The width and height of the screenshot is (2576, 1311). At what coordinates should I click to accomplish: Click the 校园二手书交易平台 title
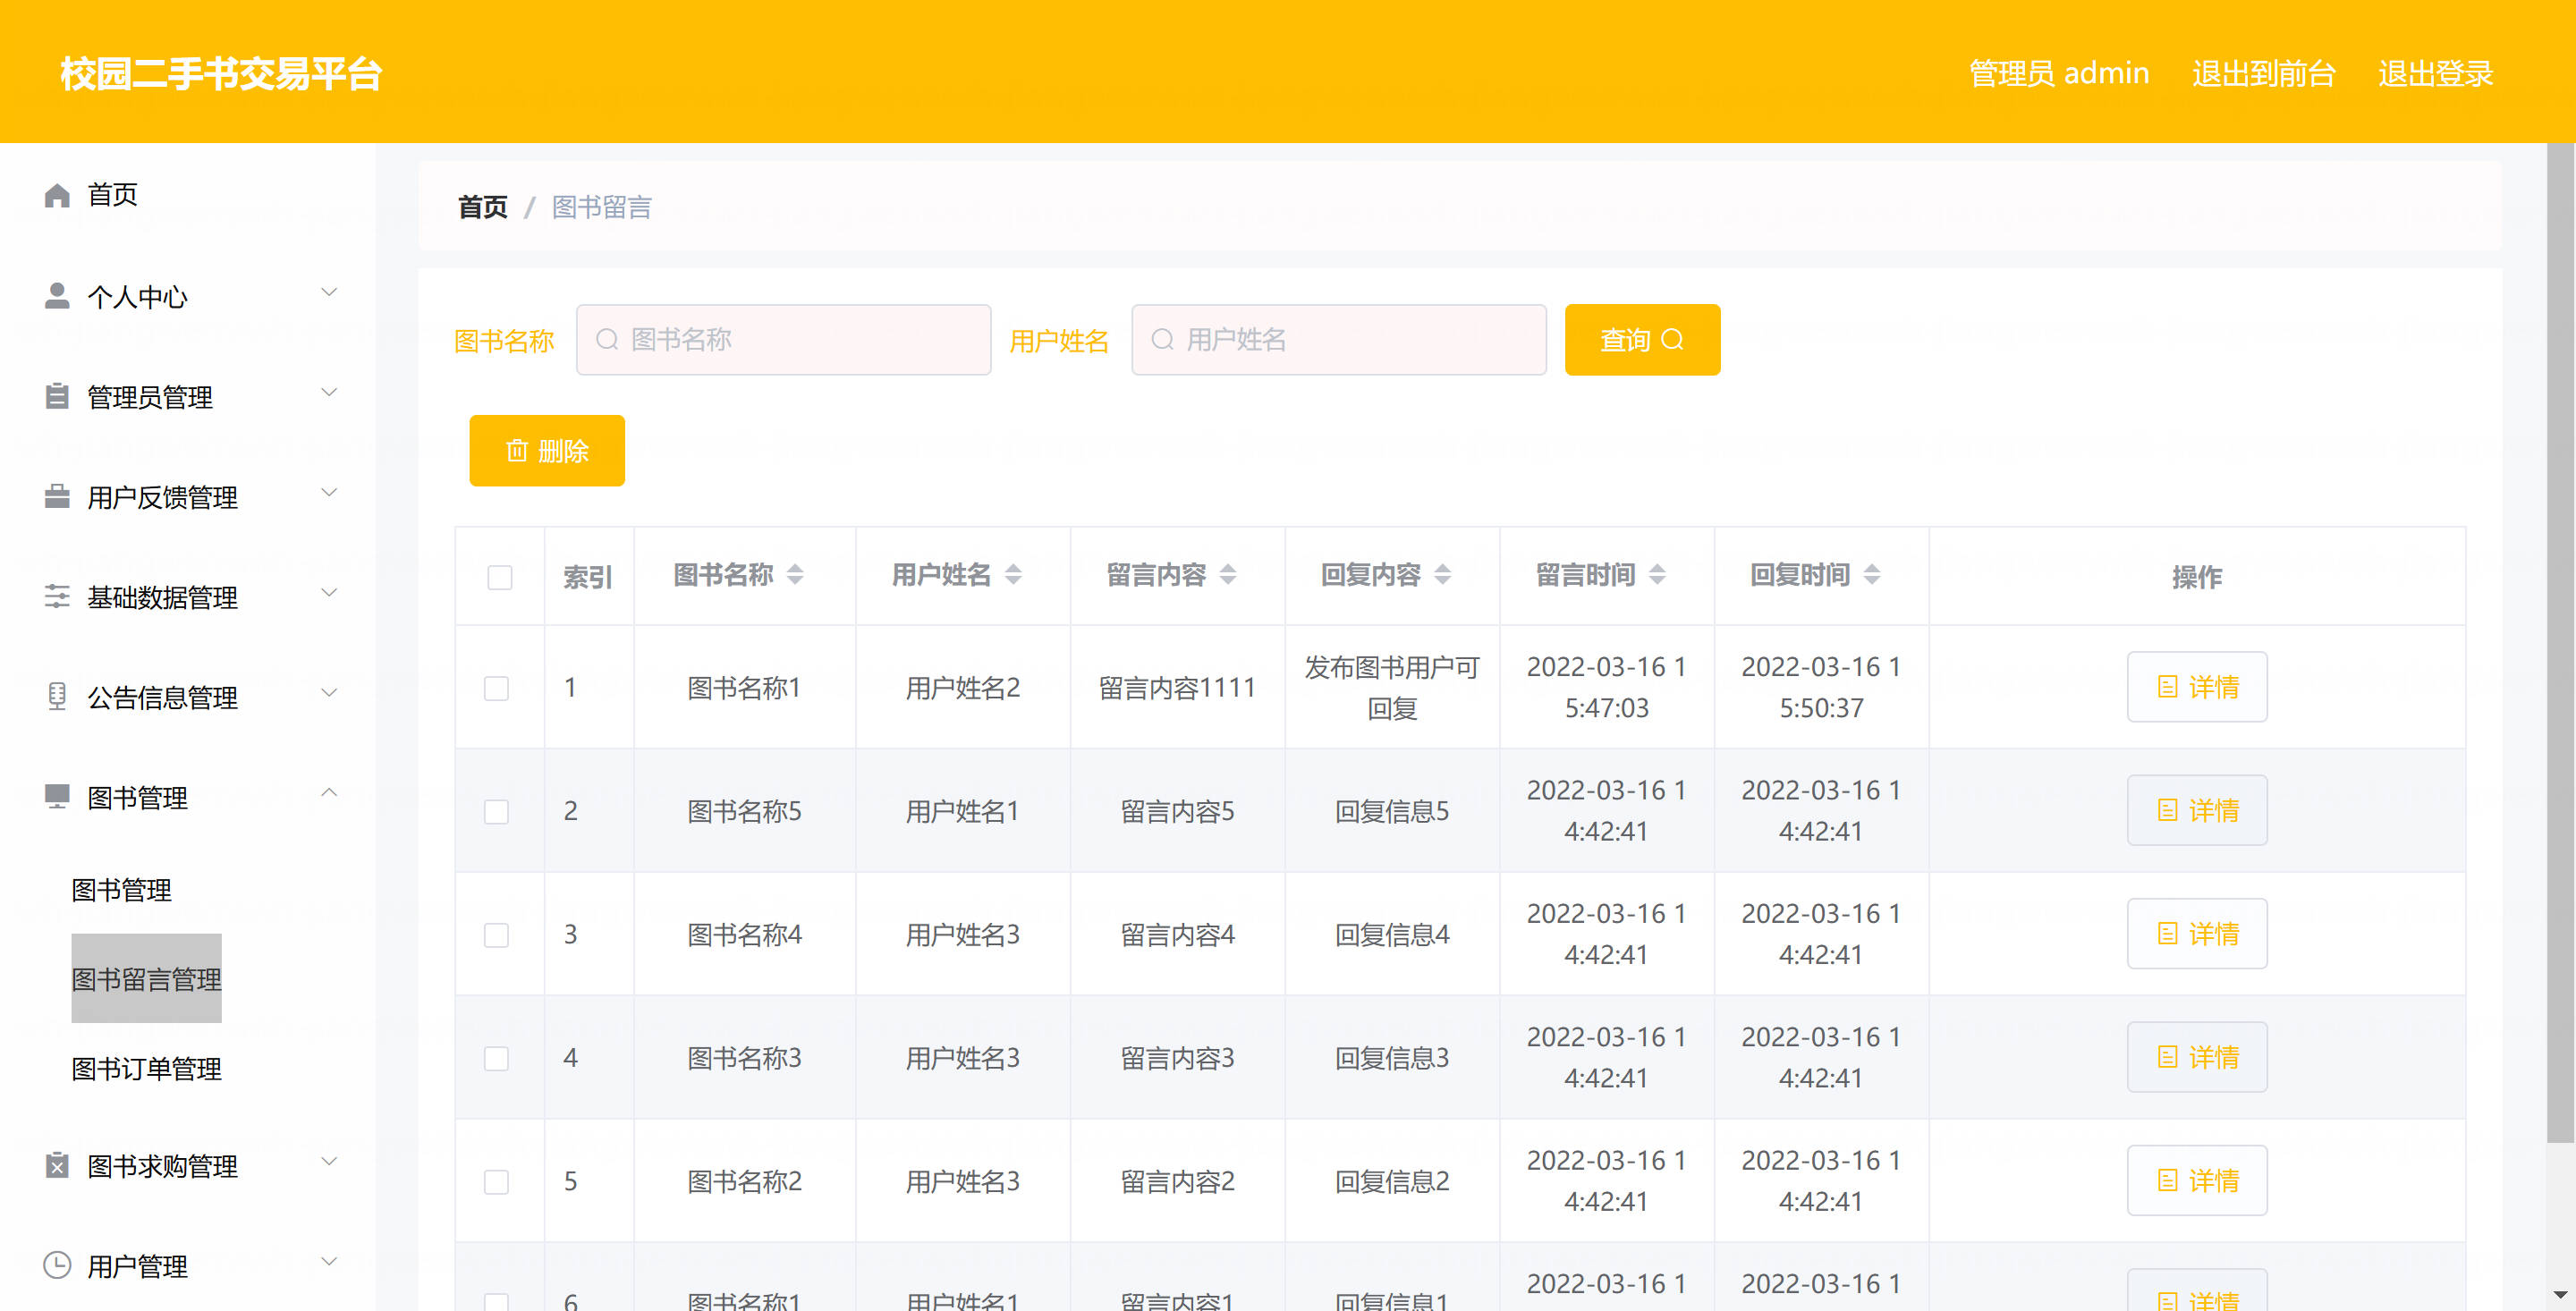click(221, 74)
